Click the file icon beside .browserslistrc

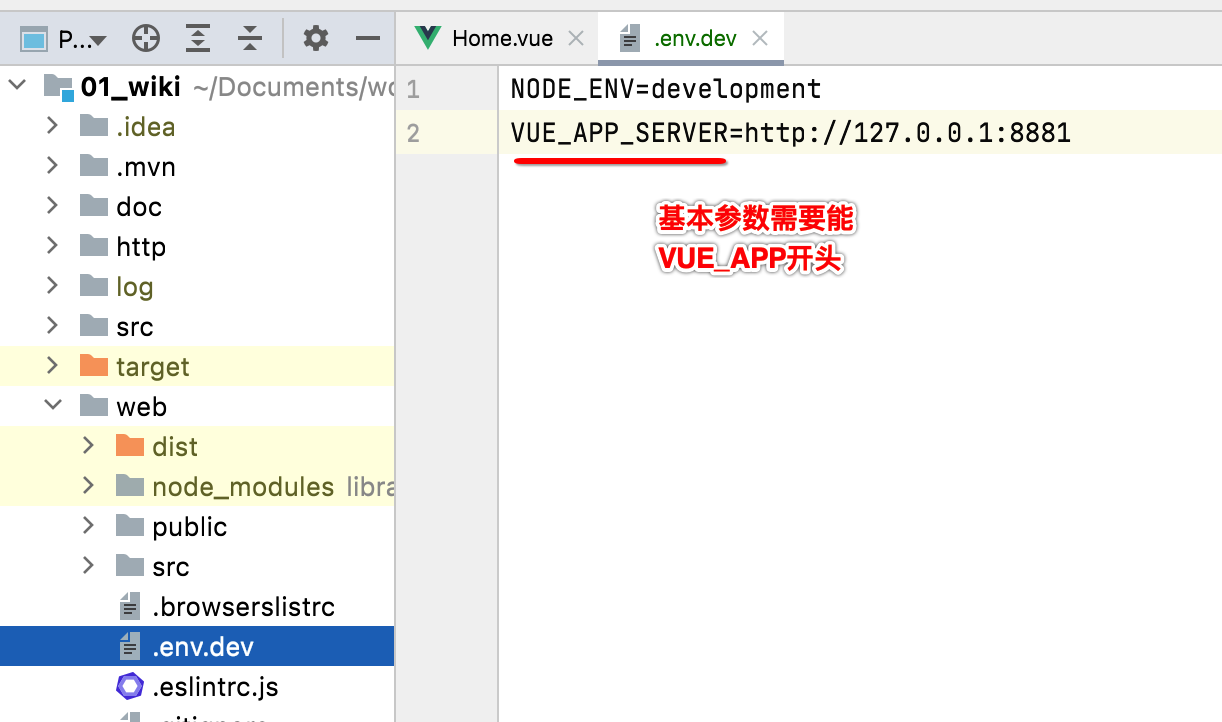pos(131,606)
